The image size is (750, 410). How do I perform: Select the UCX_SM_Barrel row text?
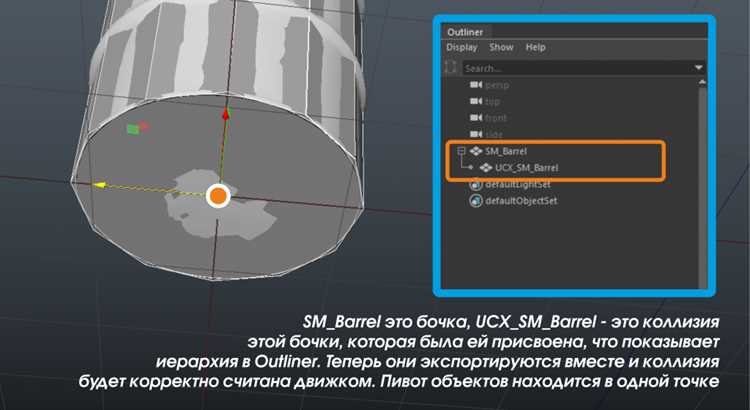527,168
